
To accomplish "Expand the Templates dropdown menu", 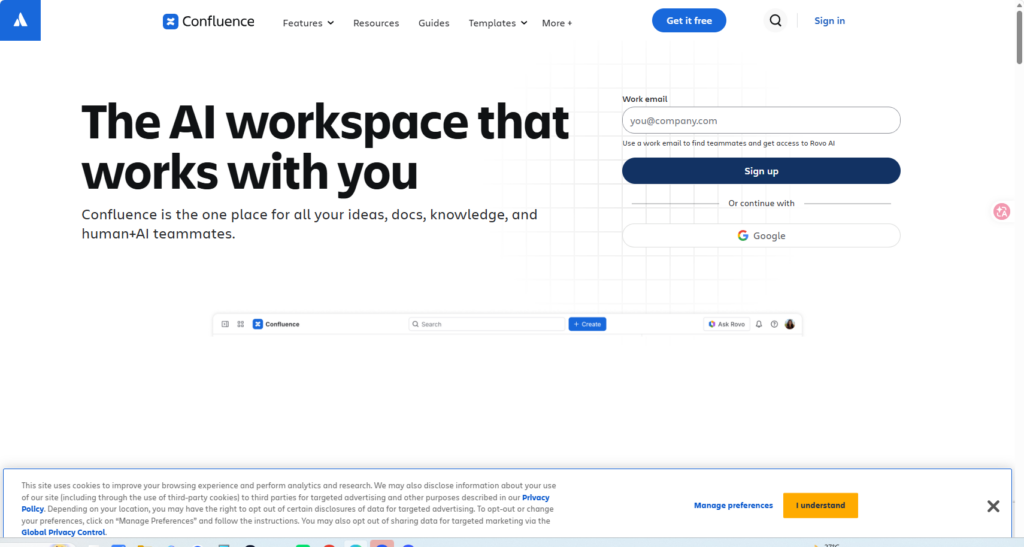I will pos(498,23).
